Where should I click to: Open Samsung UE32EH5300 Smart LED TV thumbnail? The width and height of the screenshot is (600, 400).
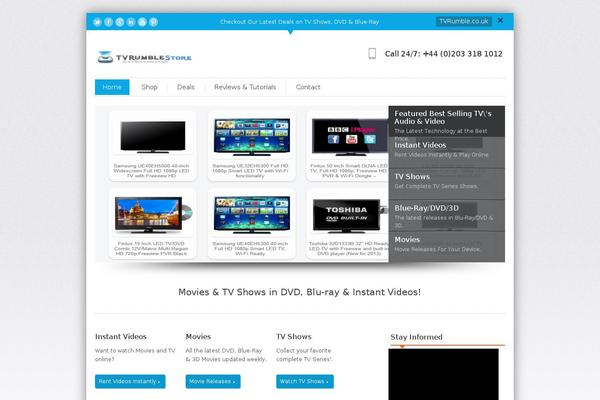coord(252,136)
